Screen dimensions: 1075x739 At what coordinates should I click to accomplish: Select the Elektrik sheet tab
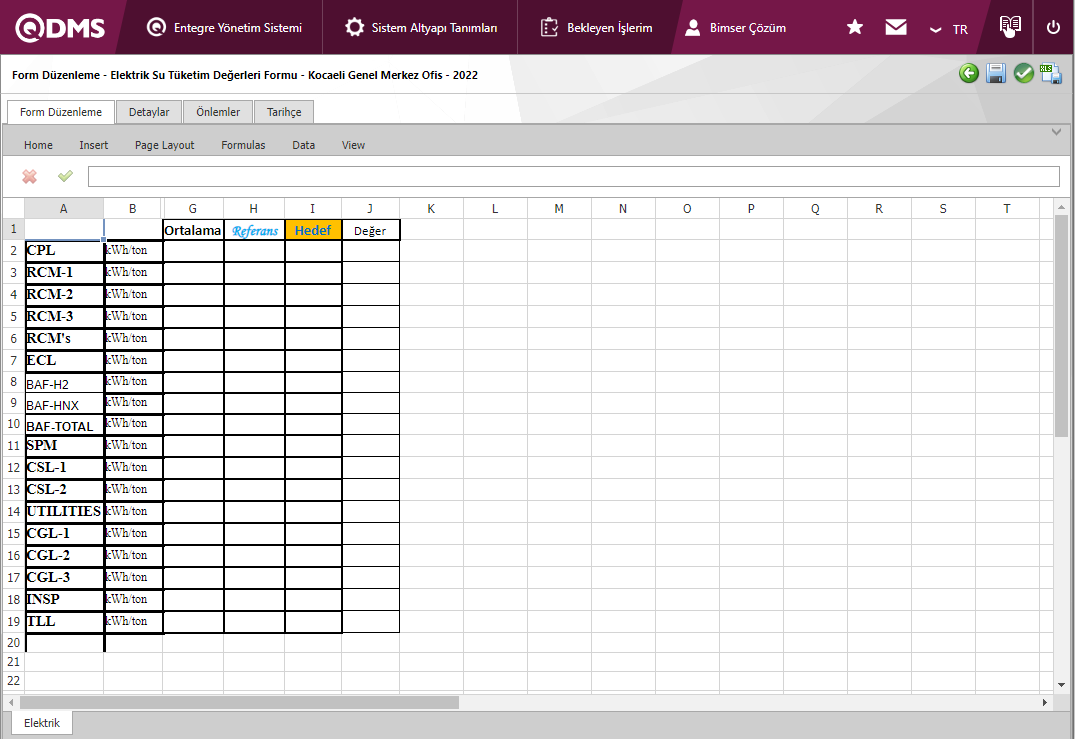pos(42,723)
